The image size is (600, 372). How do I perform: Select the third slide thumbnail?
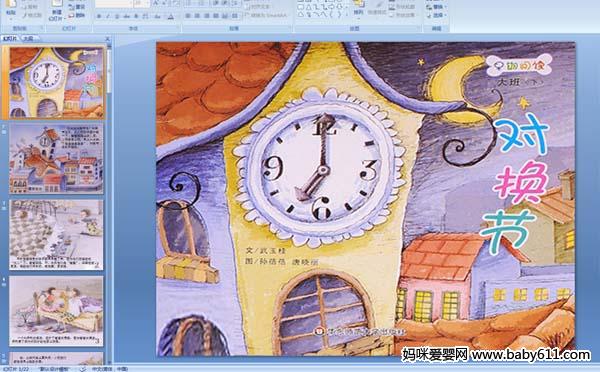click(x=56, y=235)
